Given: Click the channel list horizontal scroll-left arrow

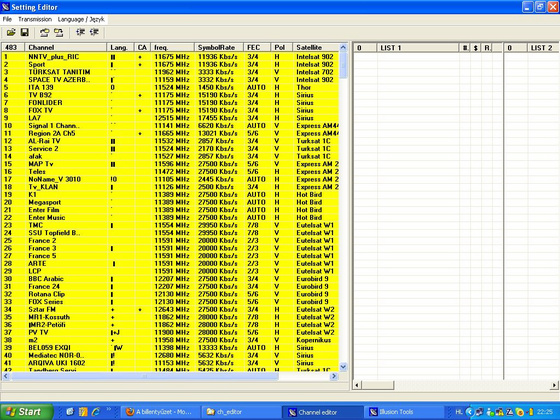Looking at the screenshot, I should [6, 376].
